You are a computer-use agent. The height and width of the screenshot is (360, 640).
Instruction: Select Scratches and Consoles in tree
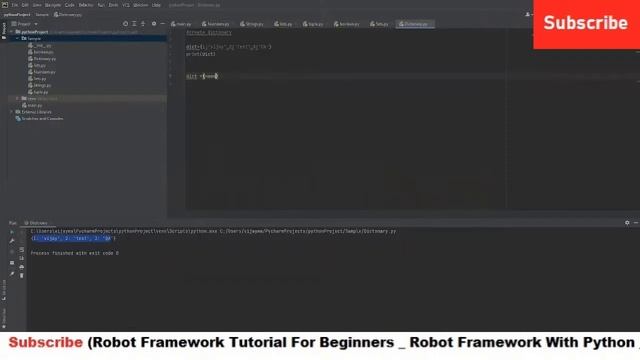tap(39, 119)
